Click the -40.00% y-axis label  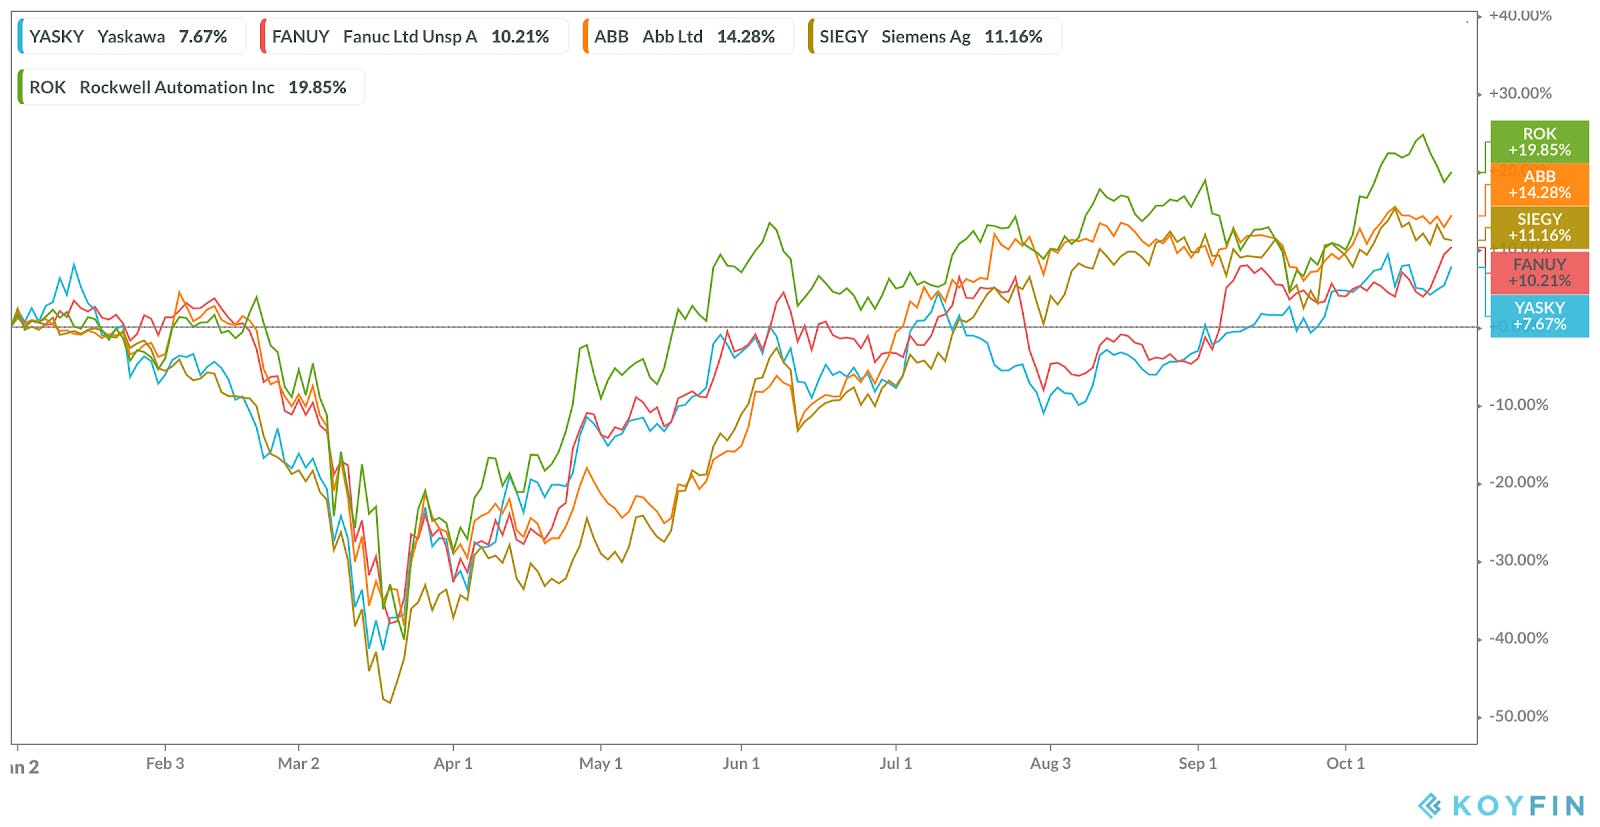pyautogui.click(x=1519, y=638)
